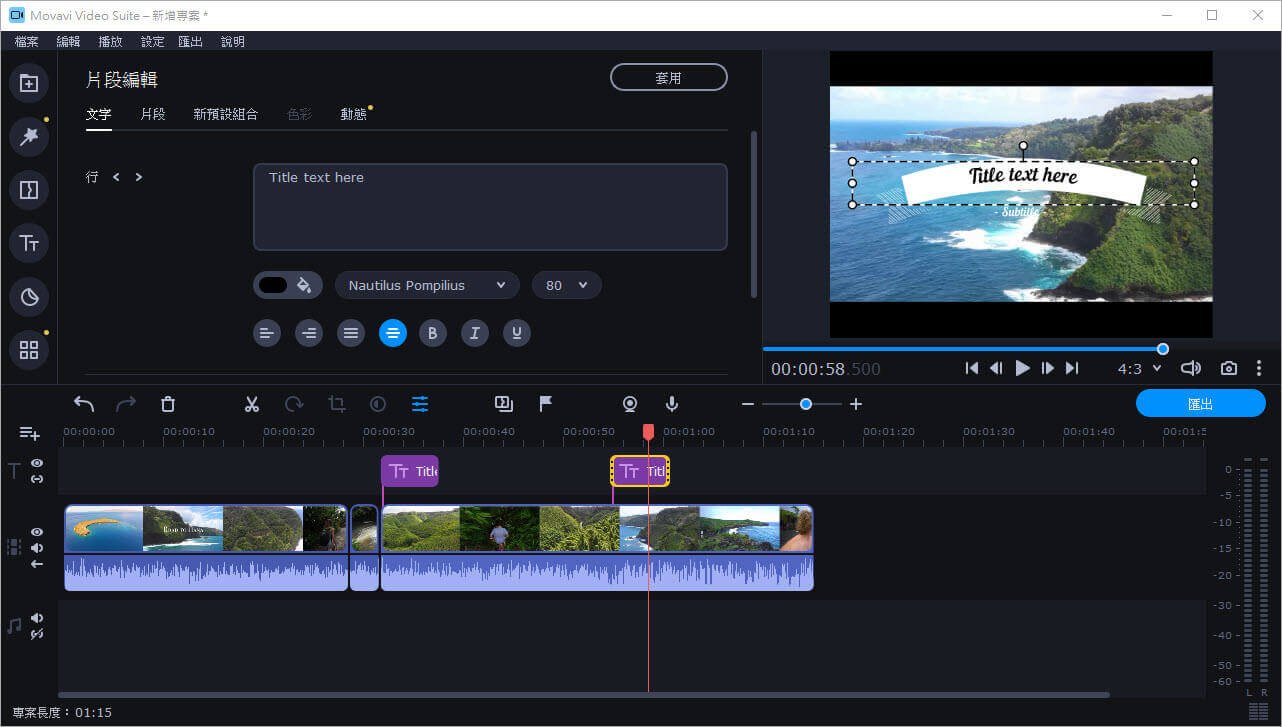Add a marker flag on timeline

coord(546,404)
